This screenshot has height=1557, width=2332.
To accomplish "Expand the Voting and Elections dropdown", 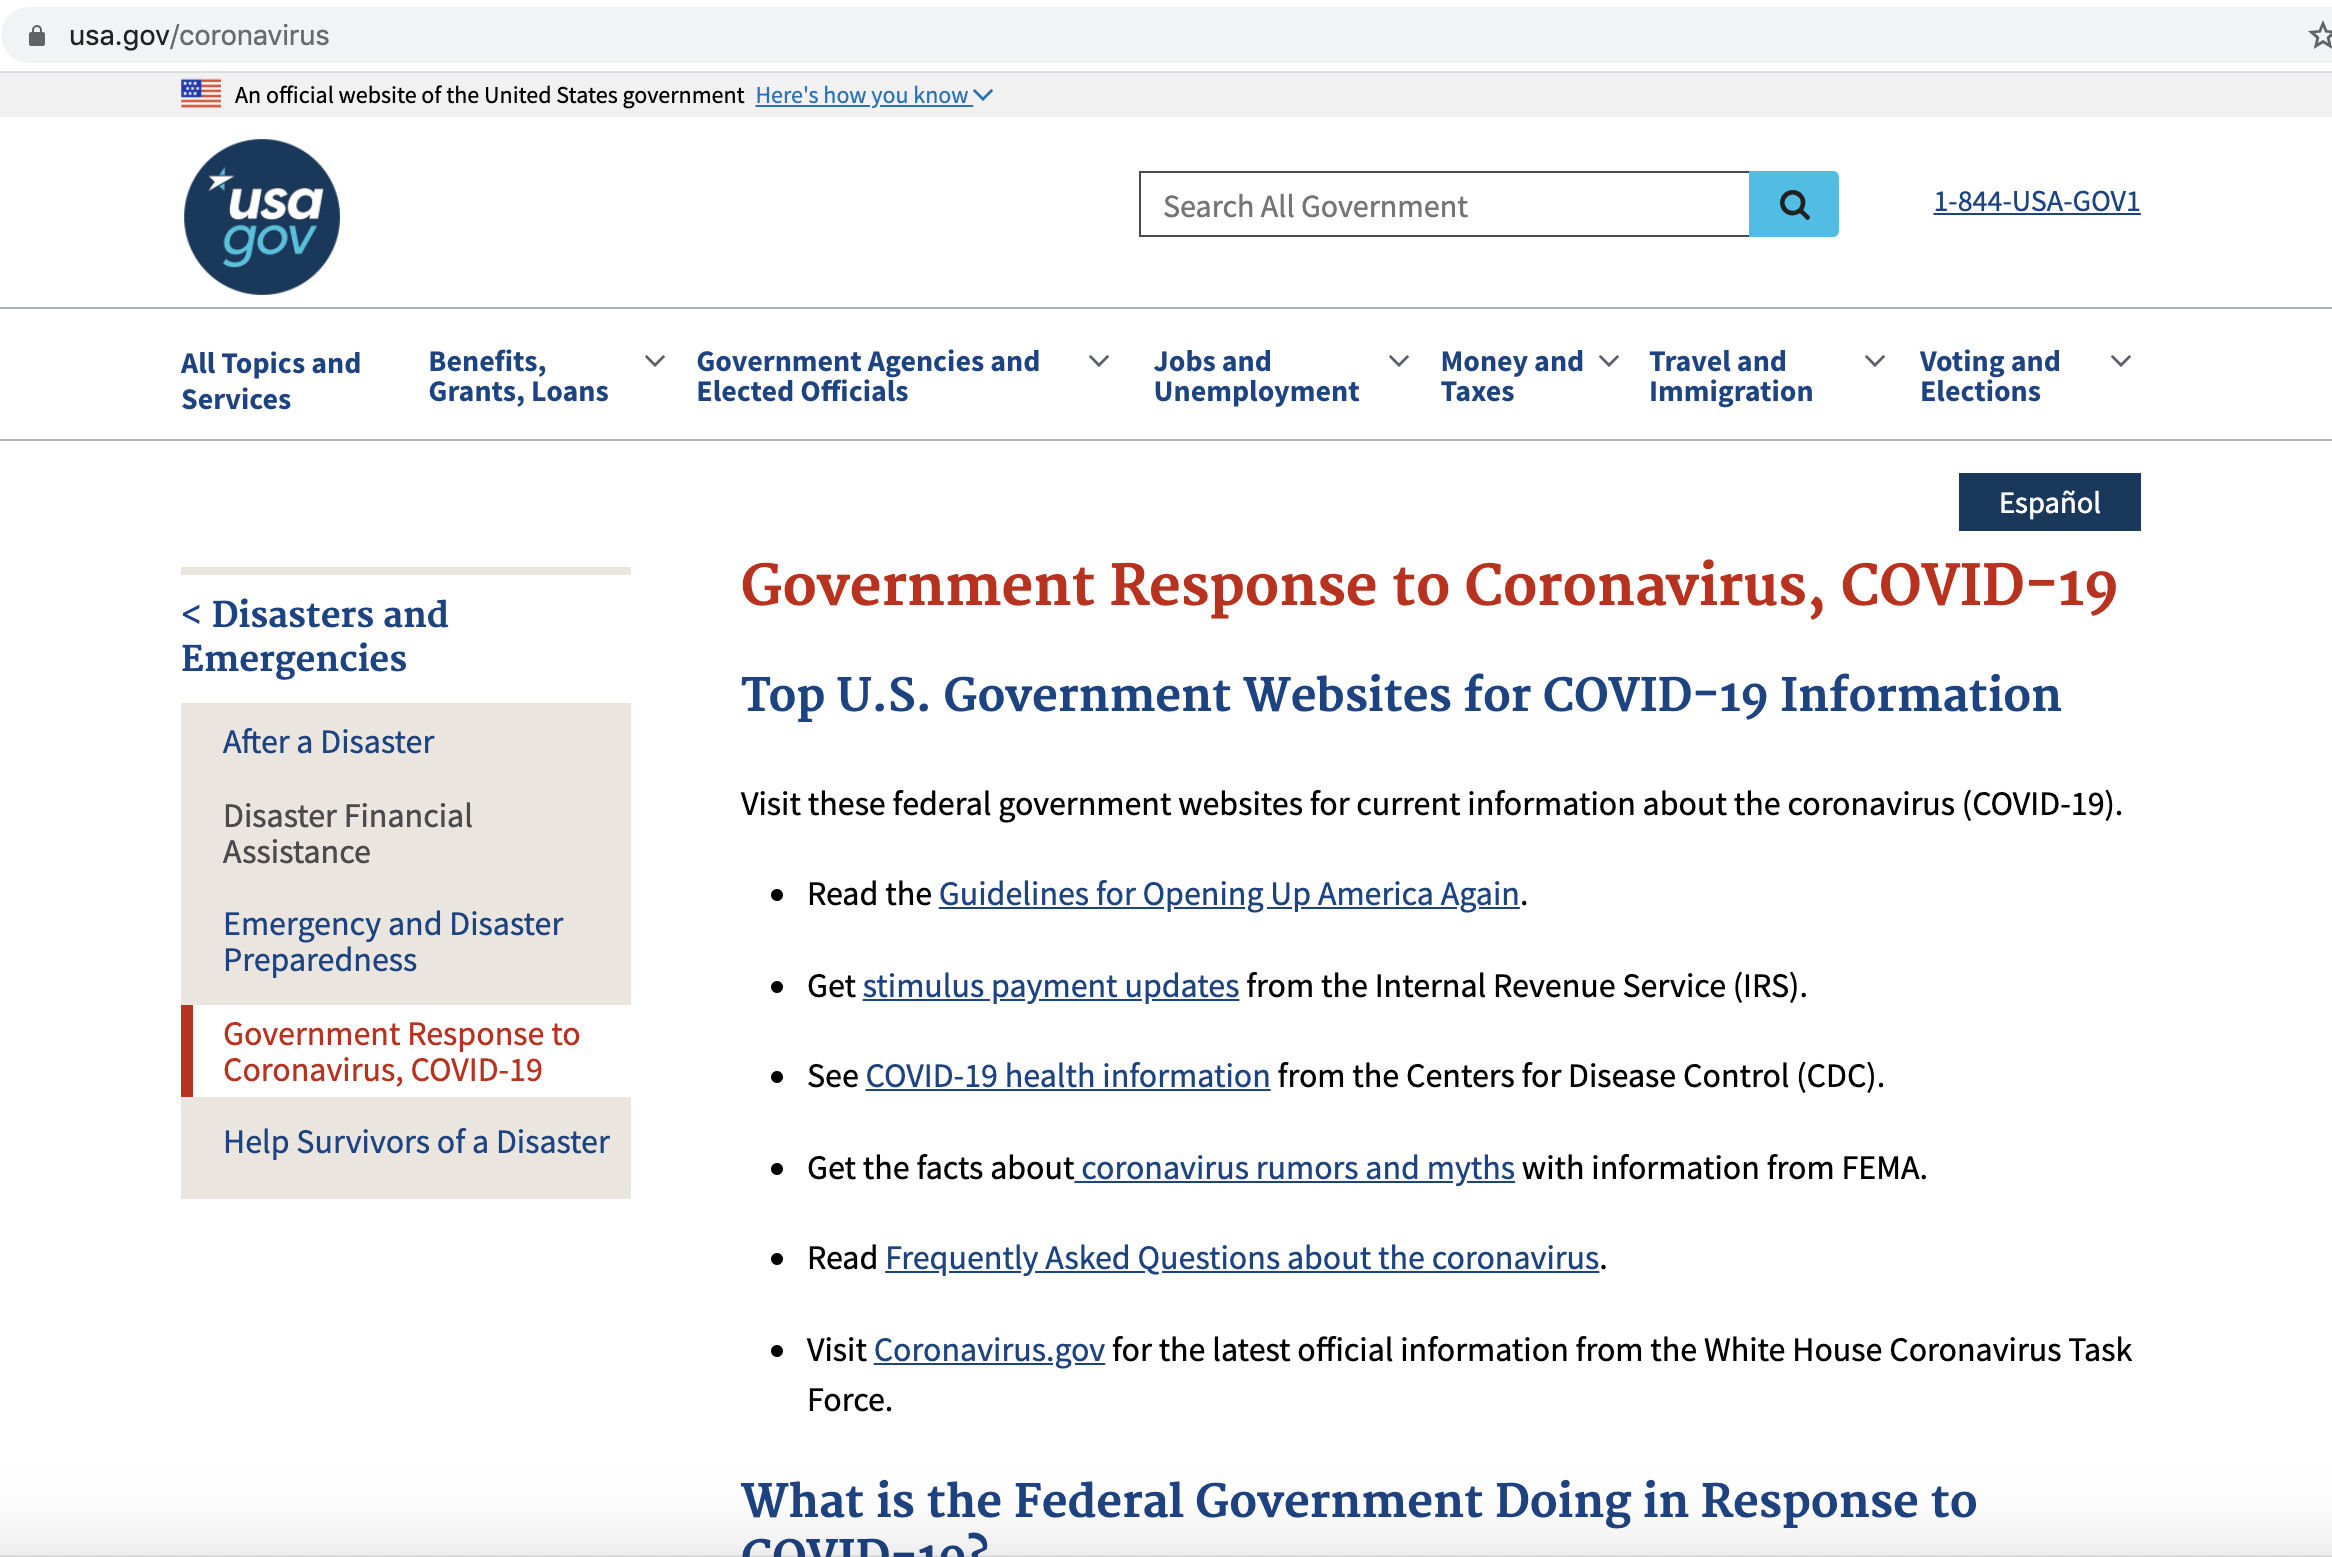I will tap(2121, 361).
